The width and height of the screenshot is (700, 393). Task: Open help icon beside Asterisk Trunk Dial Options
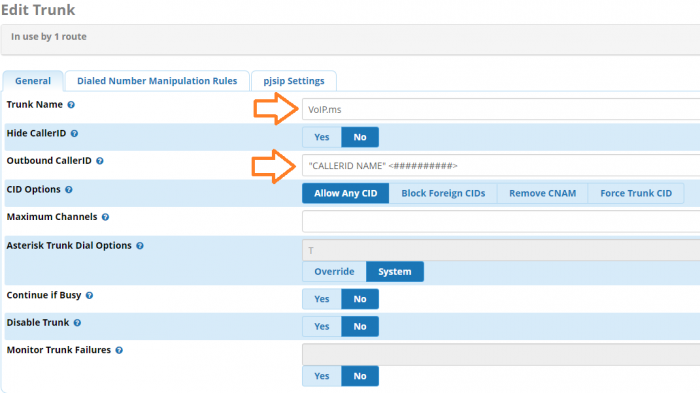pyautogui.click(x=140, y=246)
